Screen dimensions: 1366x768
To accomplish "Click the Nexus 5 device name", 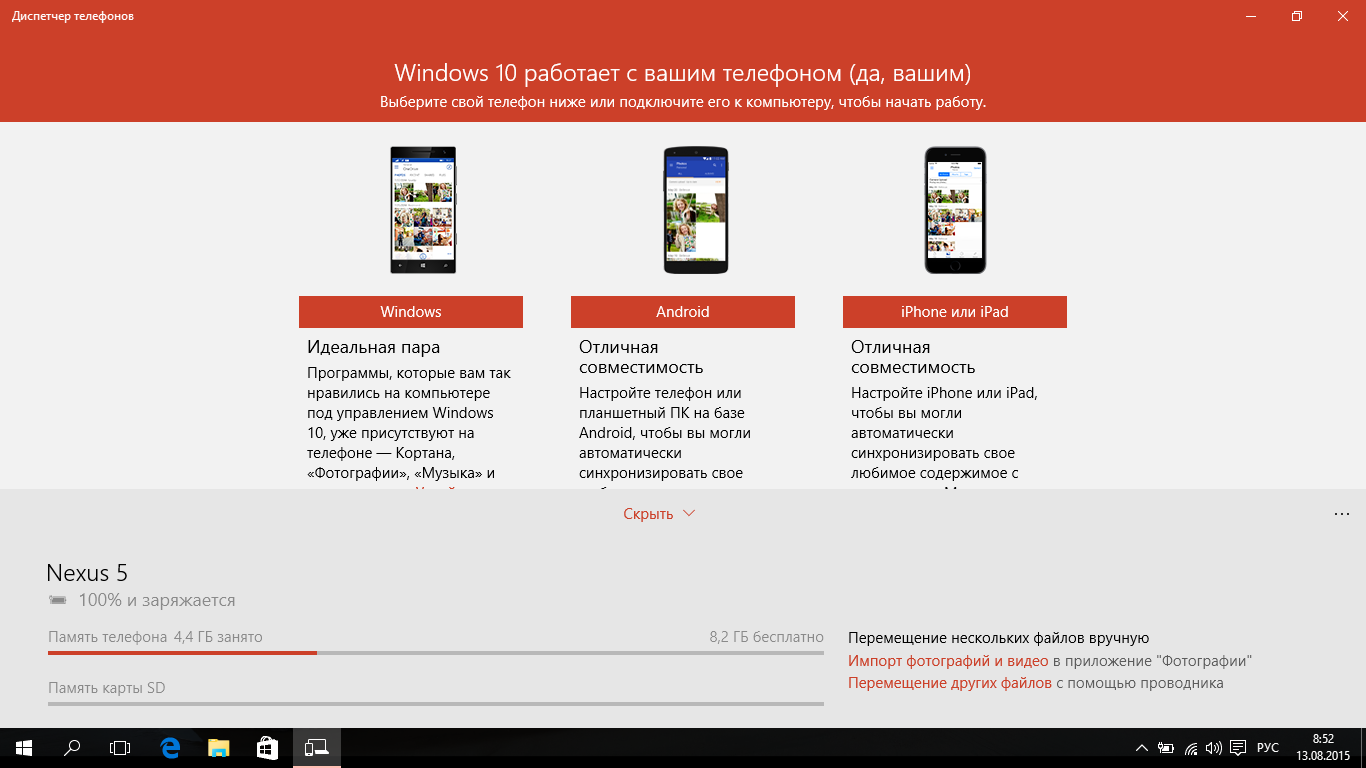I will [x=87, y=573].
